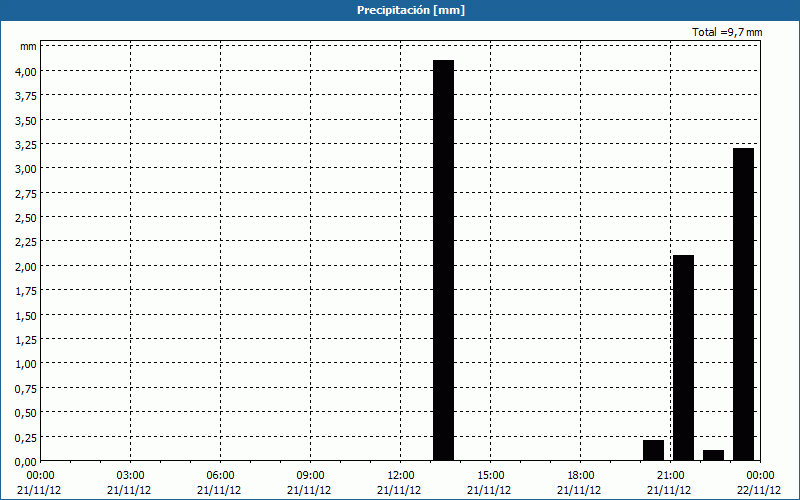Click the 3,00 y-axis label
The image size is (800, 500).
point(26,169)
